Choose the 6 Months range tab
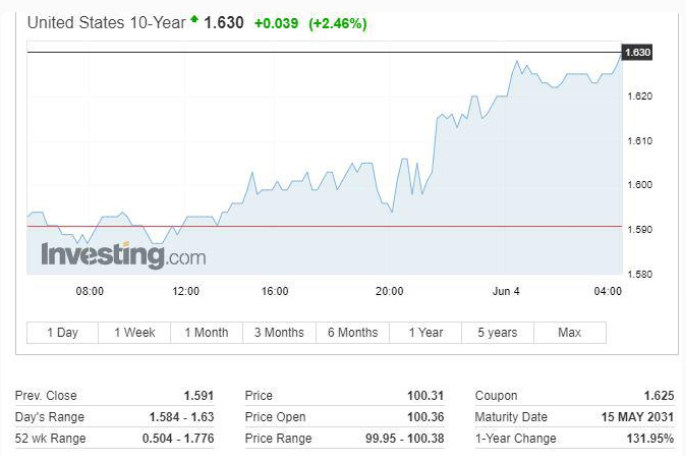 click(353, 333)
